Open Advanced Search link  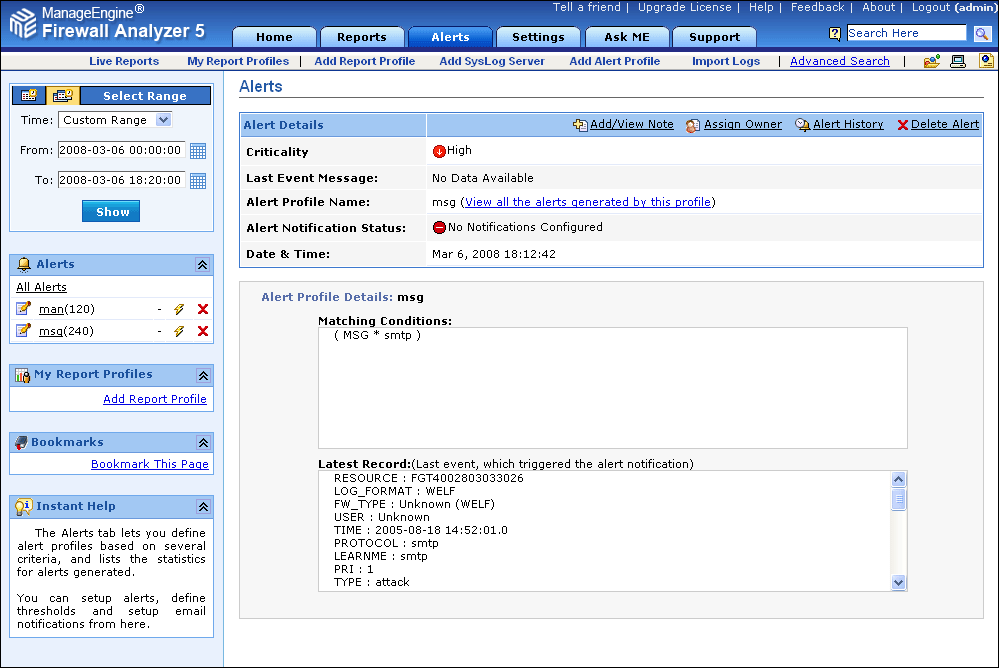pyautogui.click(x=839, y=61)
